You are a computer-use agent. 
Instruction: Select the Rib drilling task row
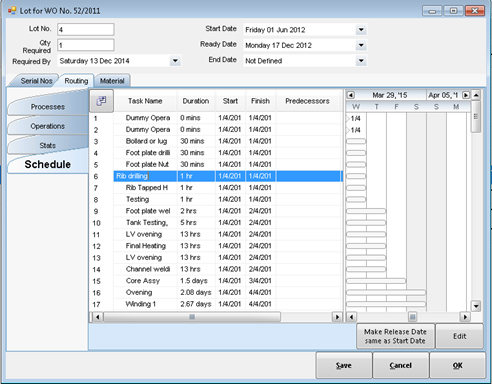[x=228, y=176]
